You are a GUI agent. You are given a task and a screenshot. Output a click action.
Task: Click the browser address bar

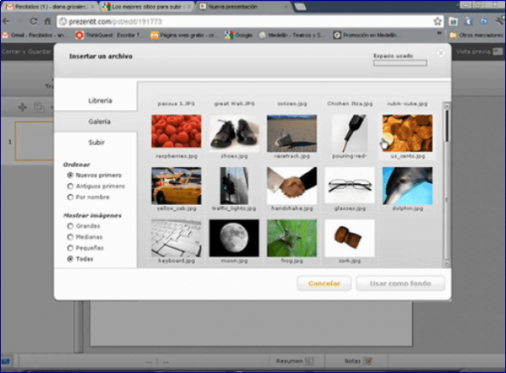point(245,22)
